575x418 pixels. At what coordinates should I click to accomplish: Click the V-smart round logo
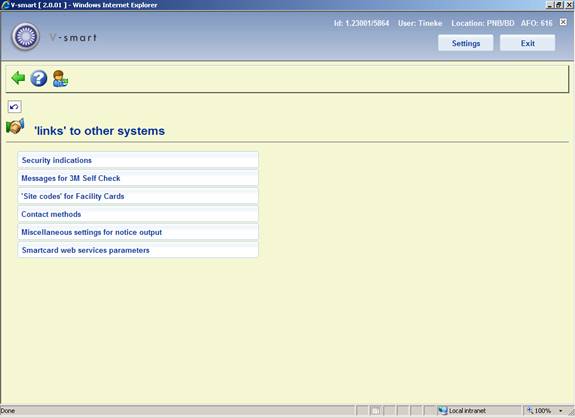[x=25, y=37]
